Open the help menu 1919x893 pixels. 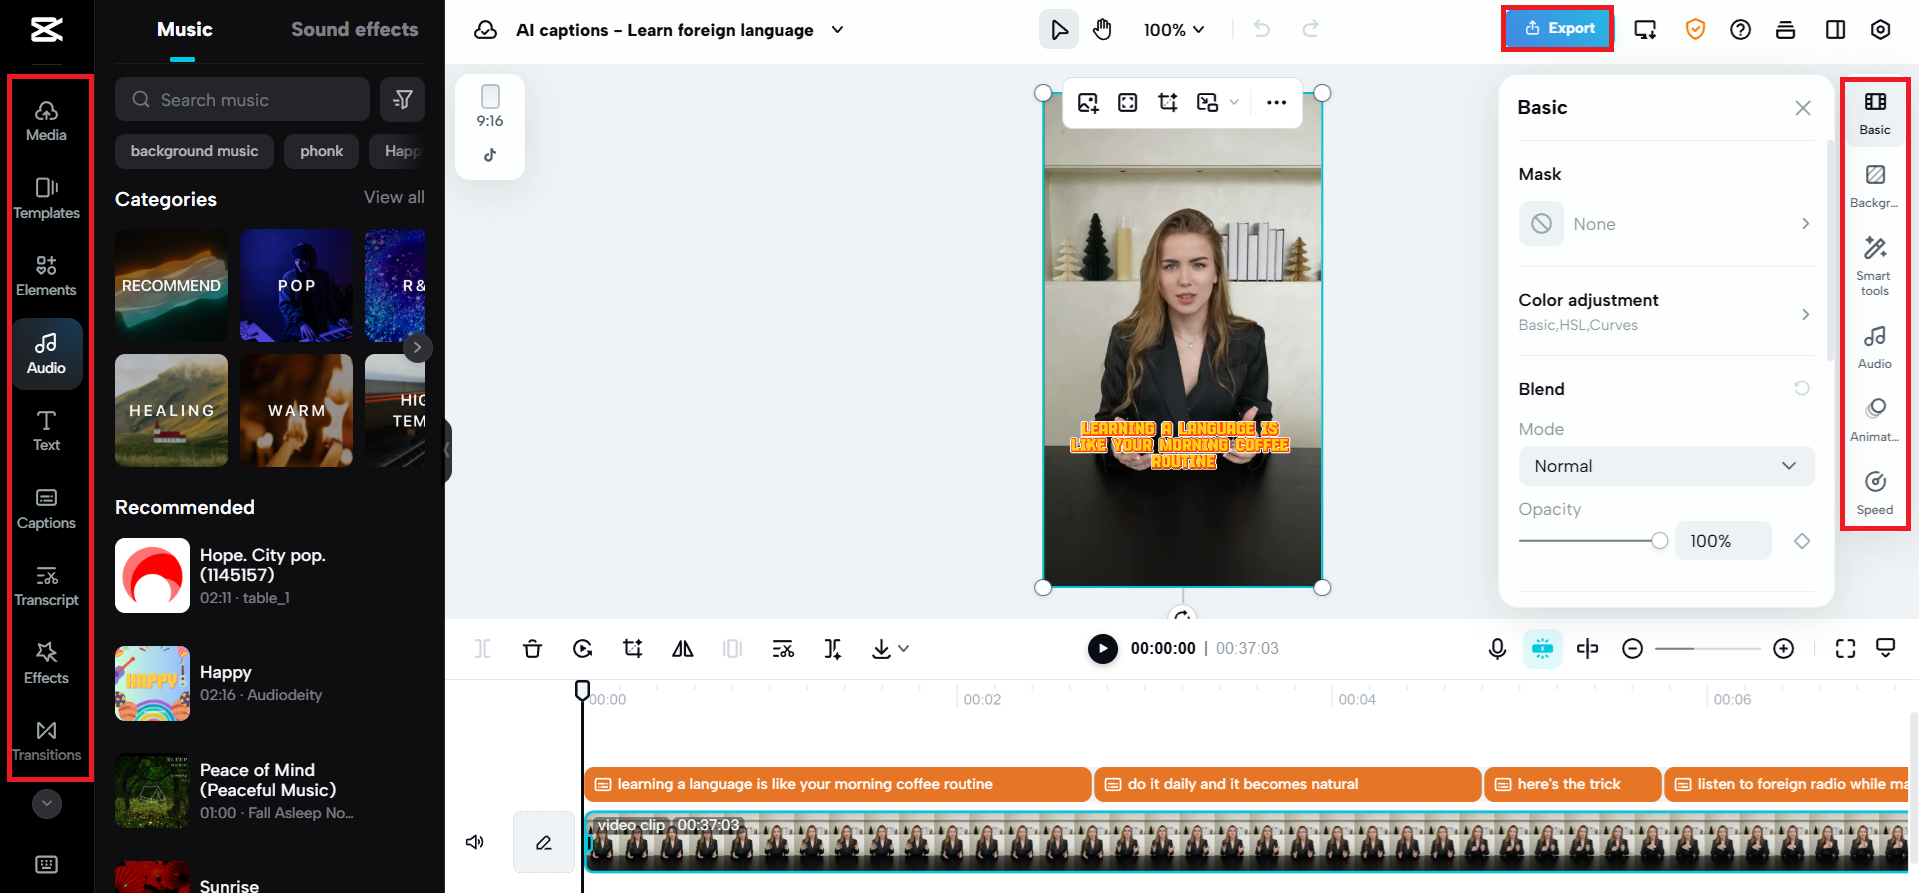pos(1740,30)
